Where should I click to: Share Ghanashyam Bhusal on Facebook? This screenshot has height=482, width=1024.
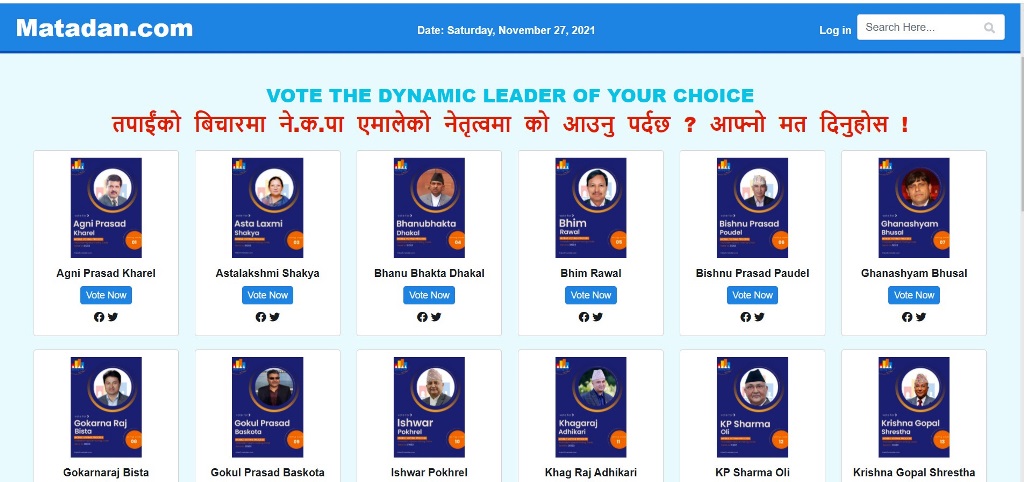(907, 317)
